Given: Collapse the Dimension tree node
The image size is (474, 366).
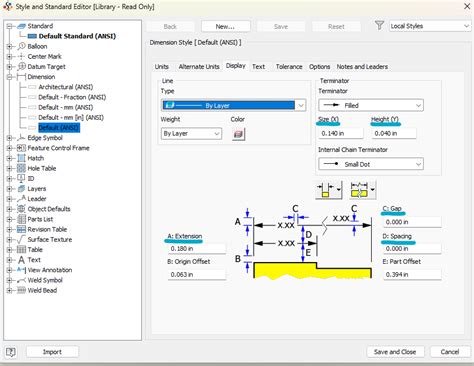Looking at the screenshot, I should pyautogui.click(x=9, y=77).
